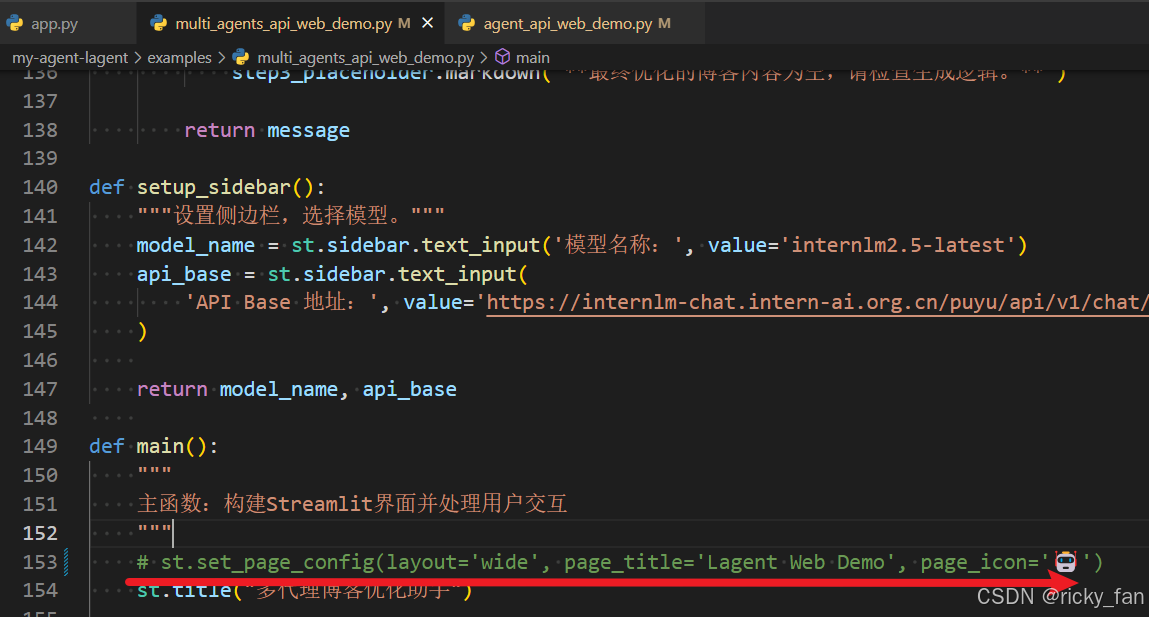
Task: Click line number 152
Action: (40, 533)
